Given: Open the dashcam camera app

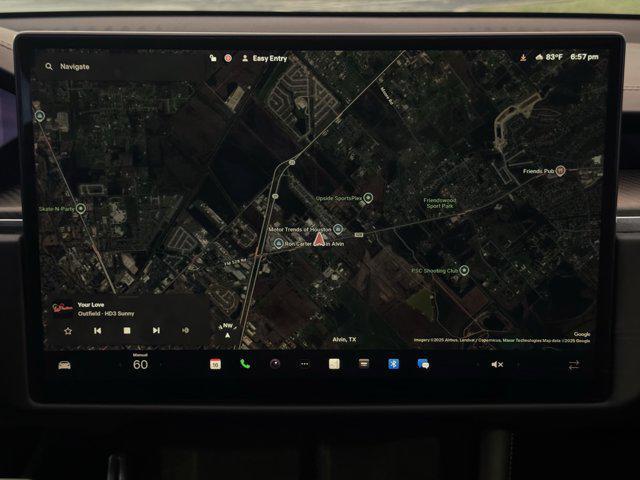Looking at the screenshot, I should click(x=274, y=364).
